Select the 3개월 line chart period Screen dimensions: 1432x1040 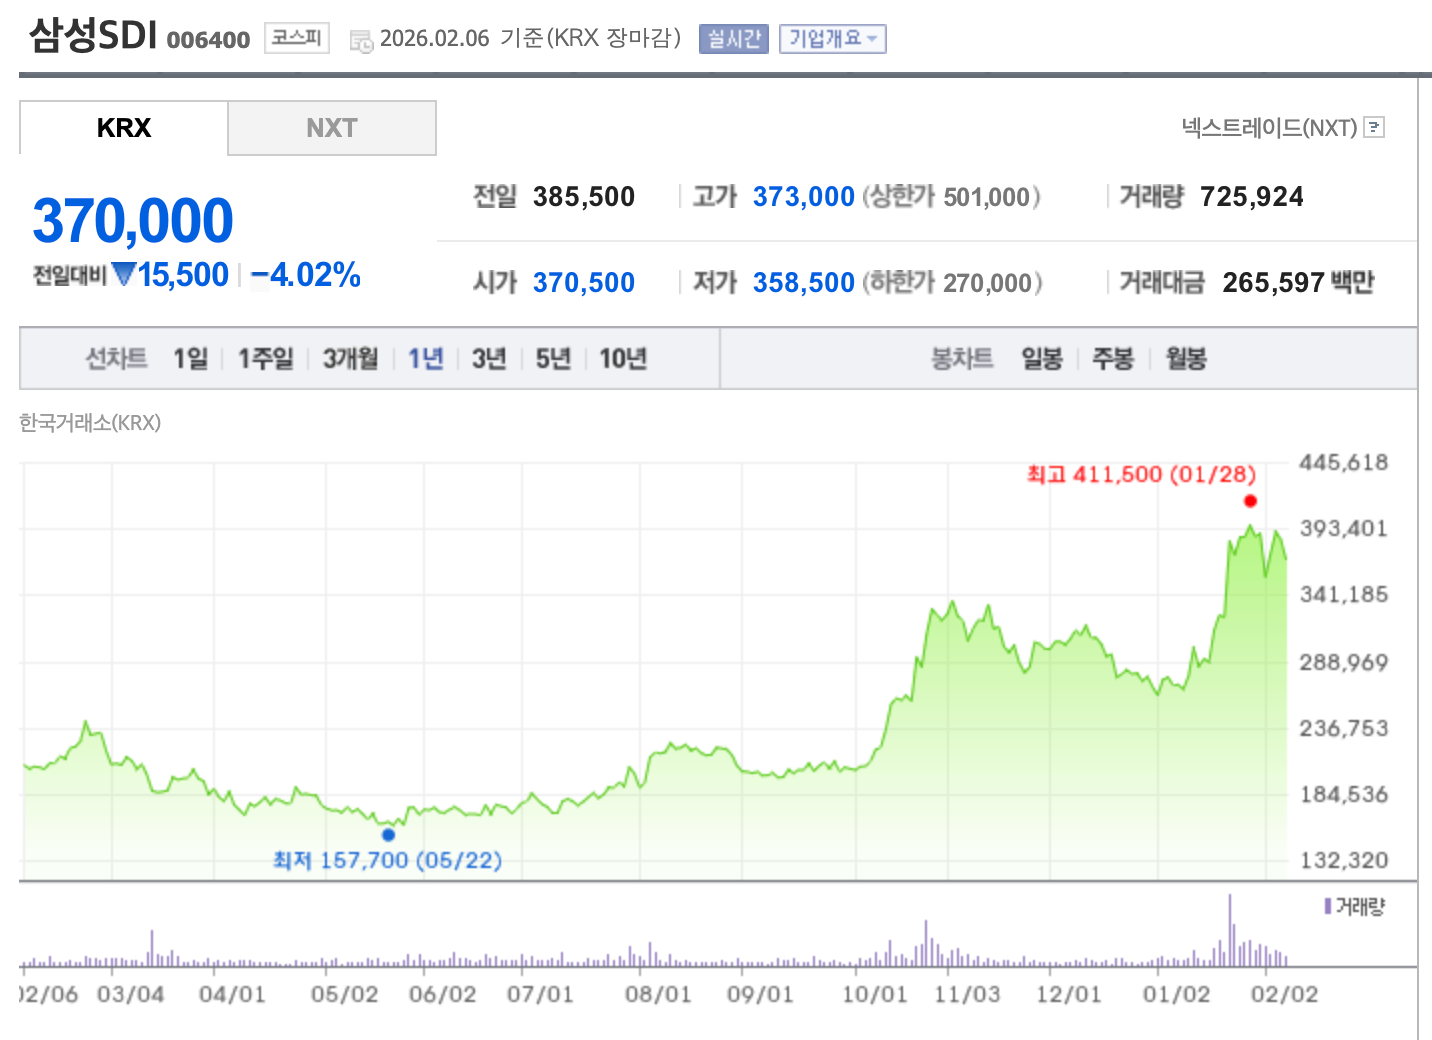coord(351,358)
